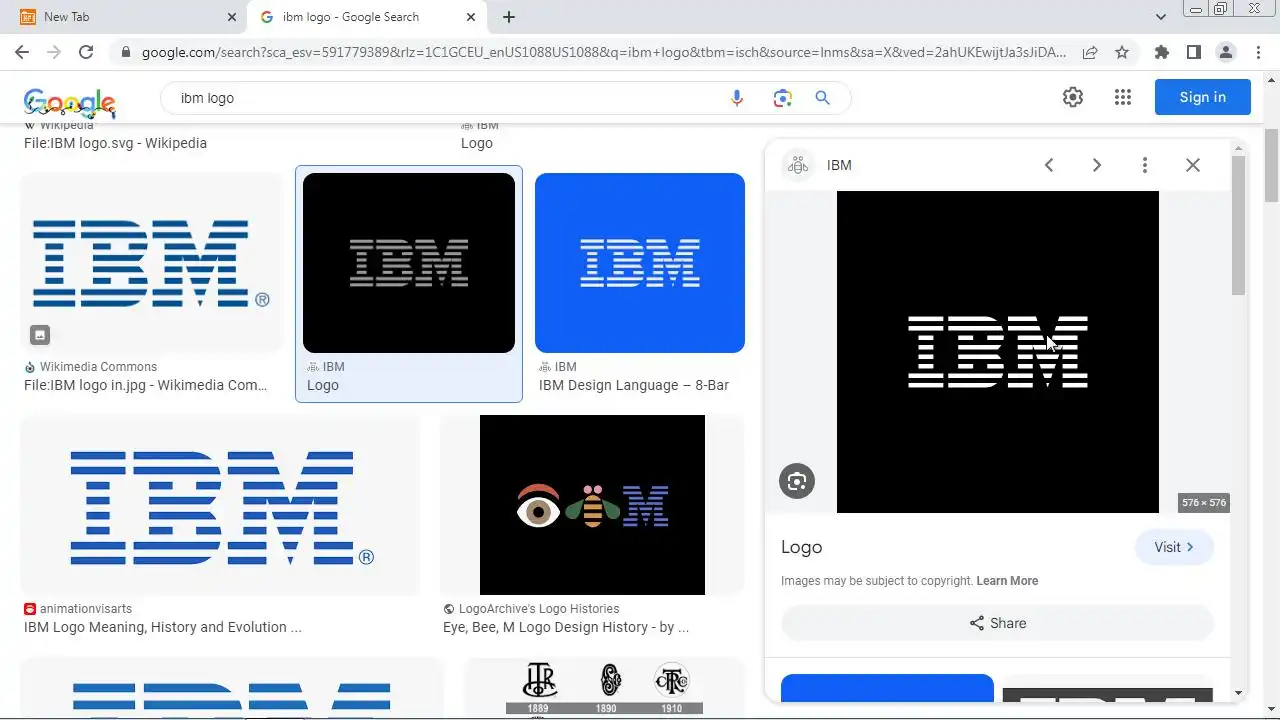Click the main page vertical scrollbar
The width and height of the screenshot is (1280, 720).
[1271, 165]
